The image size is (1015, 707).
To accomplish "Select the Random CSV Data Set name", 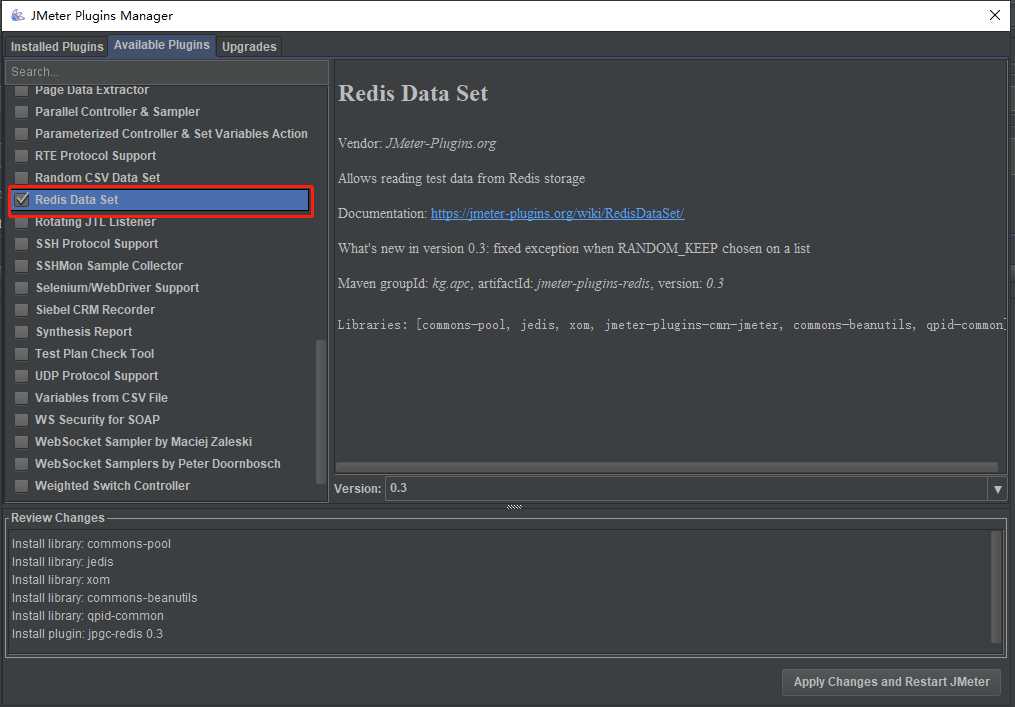I will [x=97, y=178].
